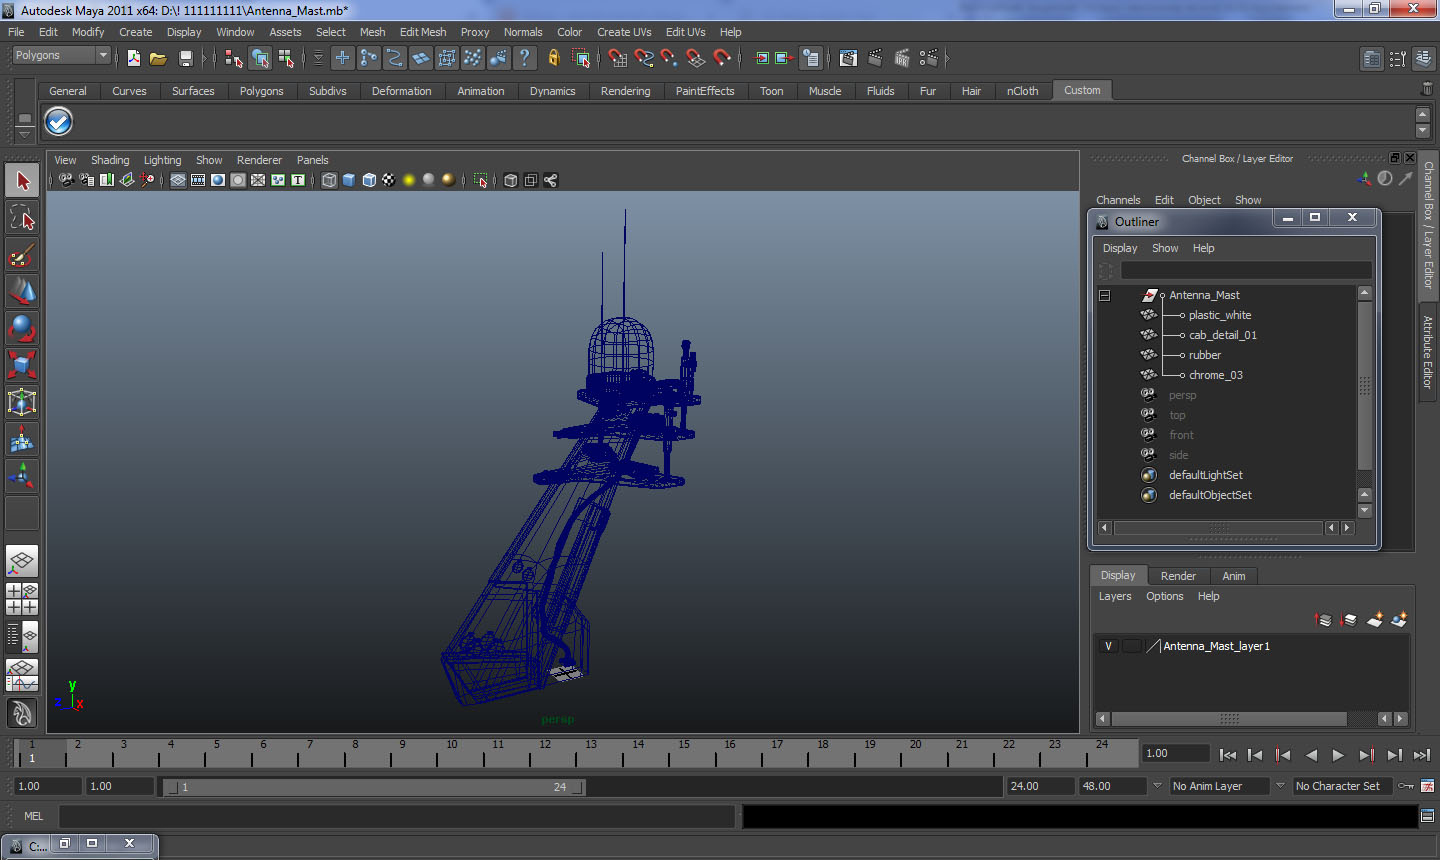1440x860 pixels.
Task: Toggle visibility V of Antenna_Mast_layer1
Action: click(1108, 646)
